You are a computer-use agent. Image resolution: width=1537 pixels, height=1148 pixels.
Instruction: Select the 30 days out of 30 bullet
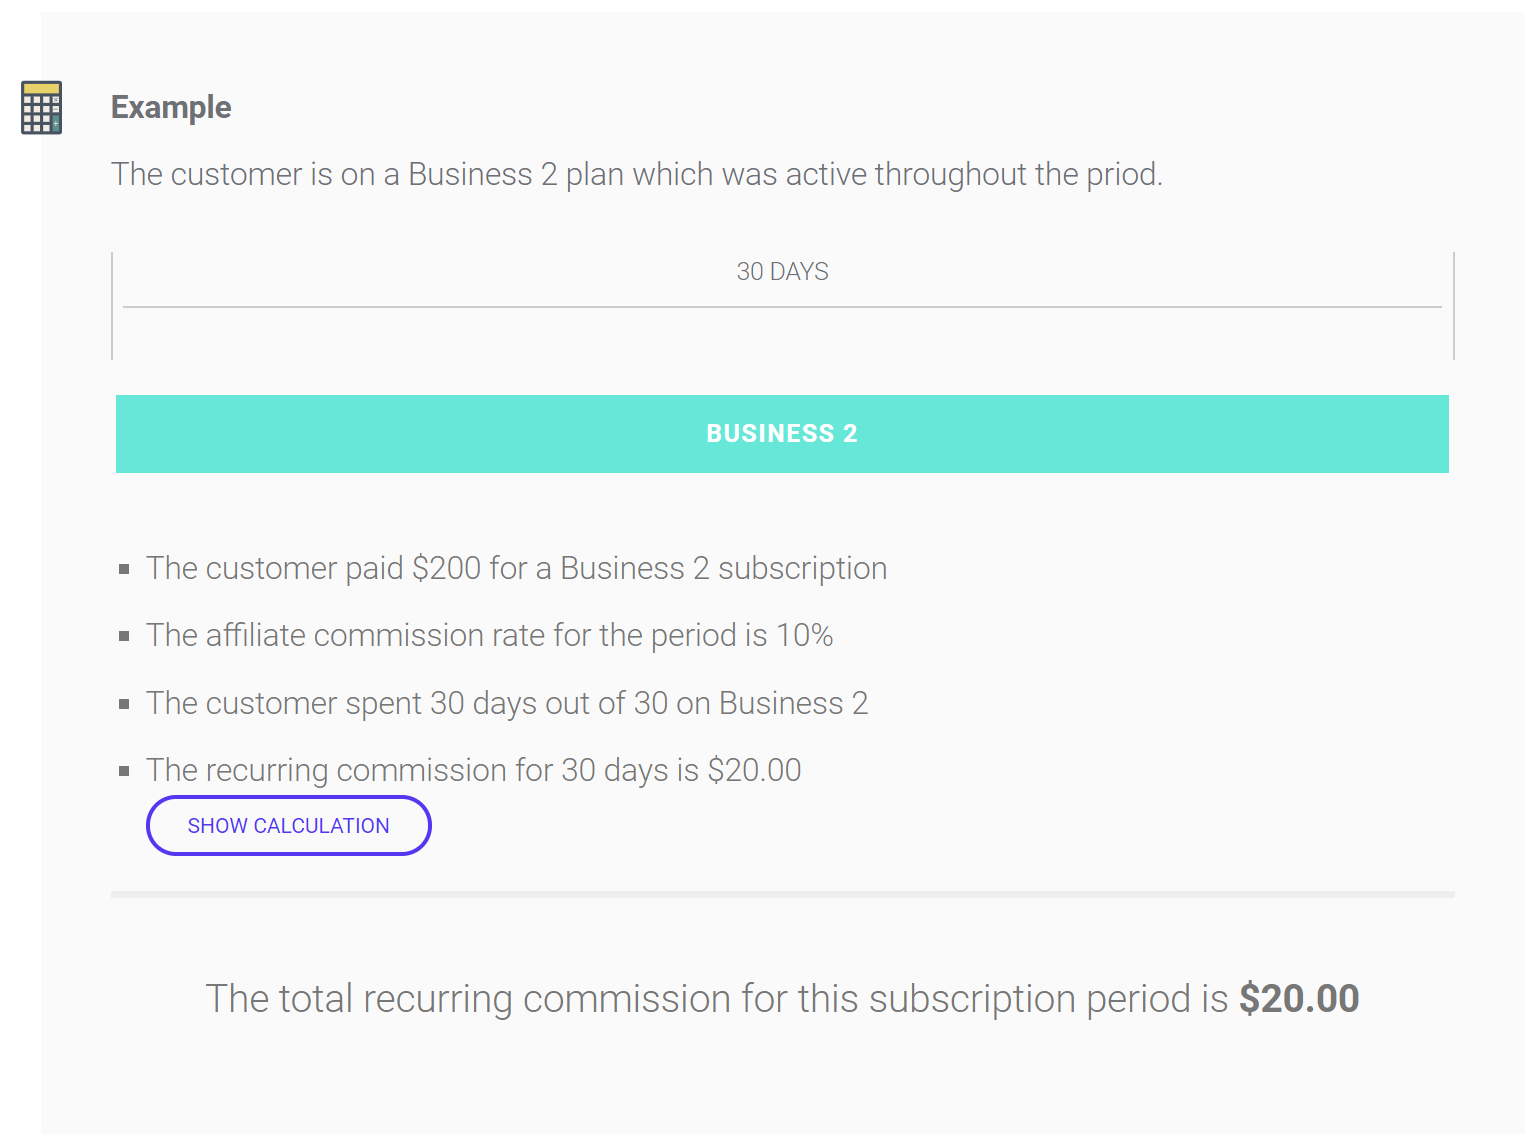pyautogui.click(x=506, y=703)
